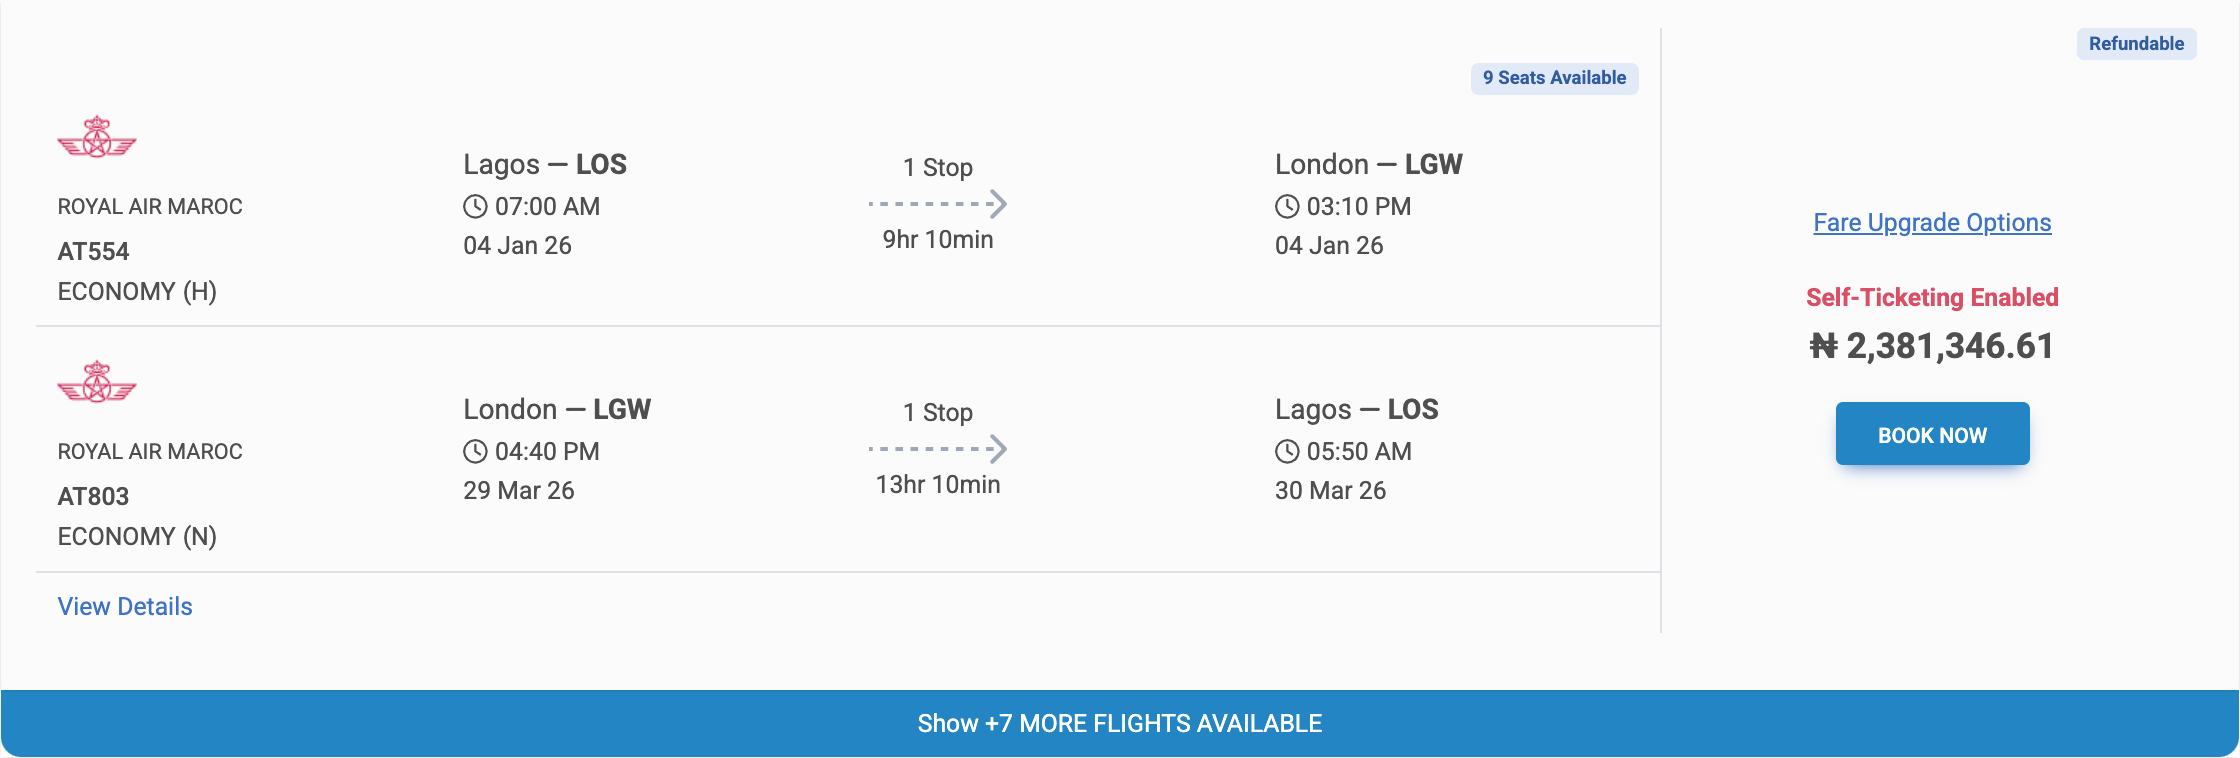Click clock icon beside 03:10 PM arrival
Image resolution: width=2240 pixels, height=758 pixels.
coord(1287,207)
